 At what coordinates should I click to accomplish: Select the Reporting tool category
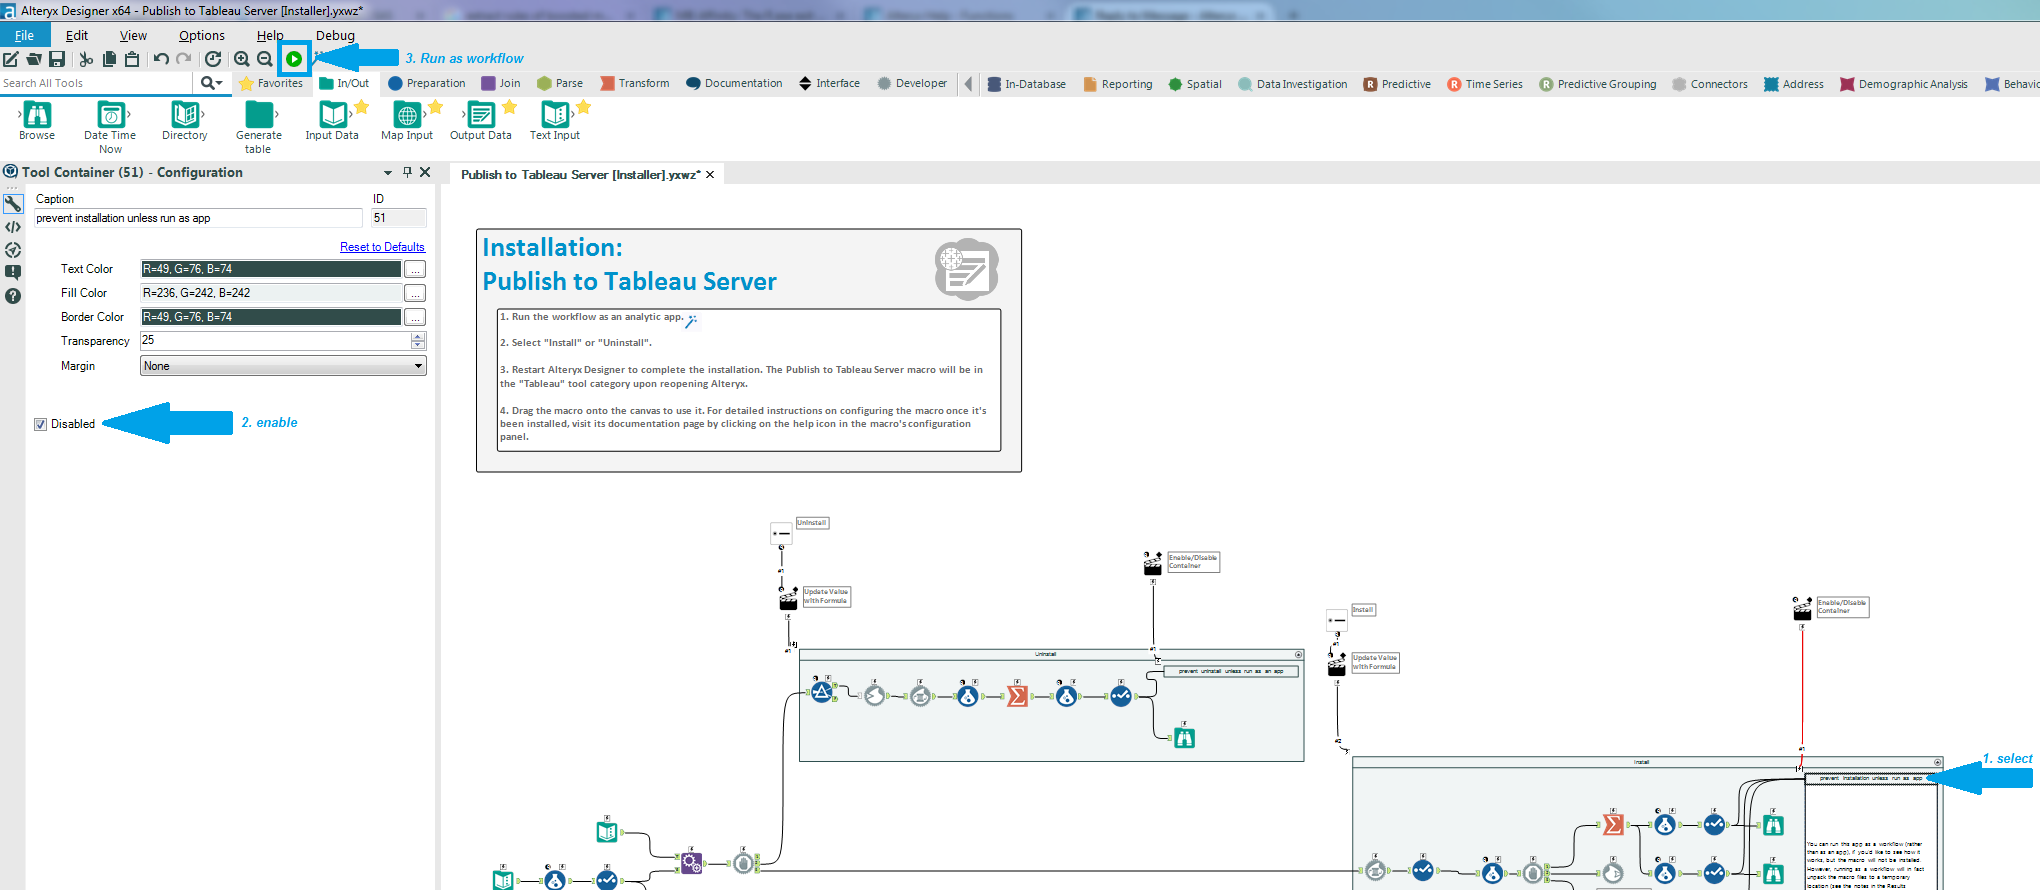(1118, 84)
